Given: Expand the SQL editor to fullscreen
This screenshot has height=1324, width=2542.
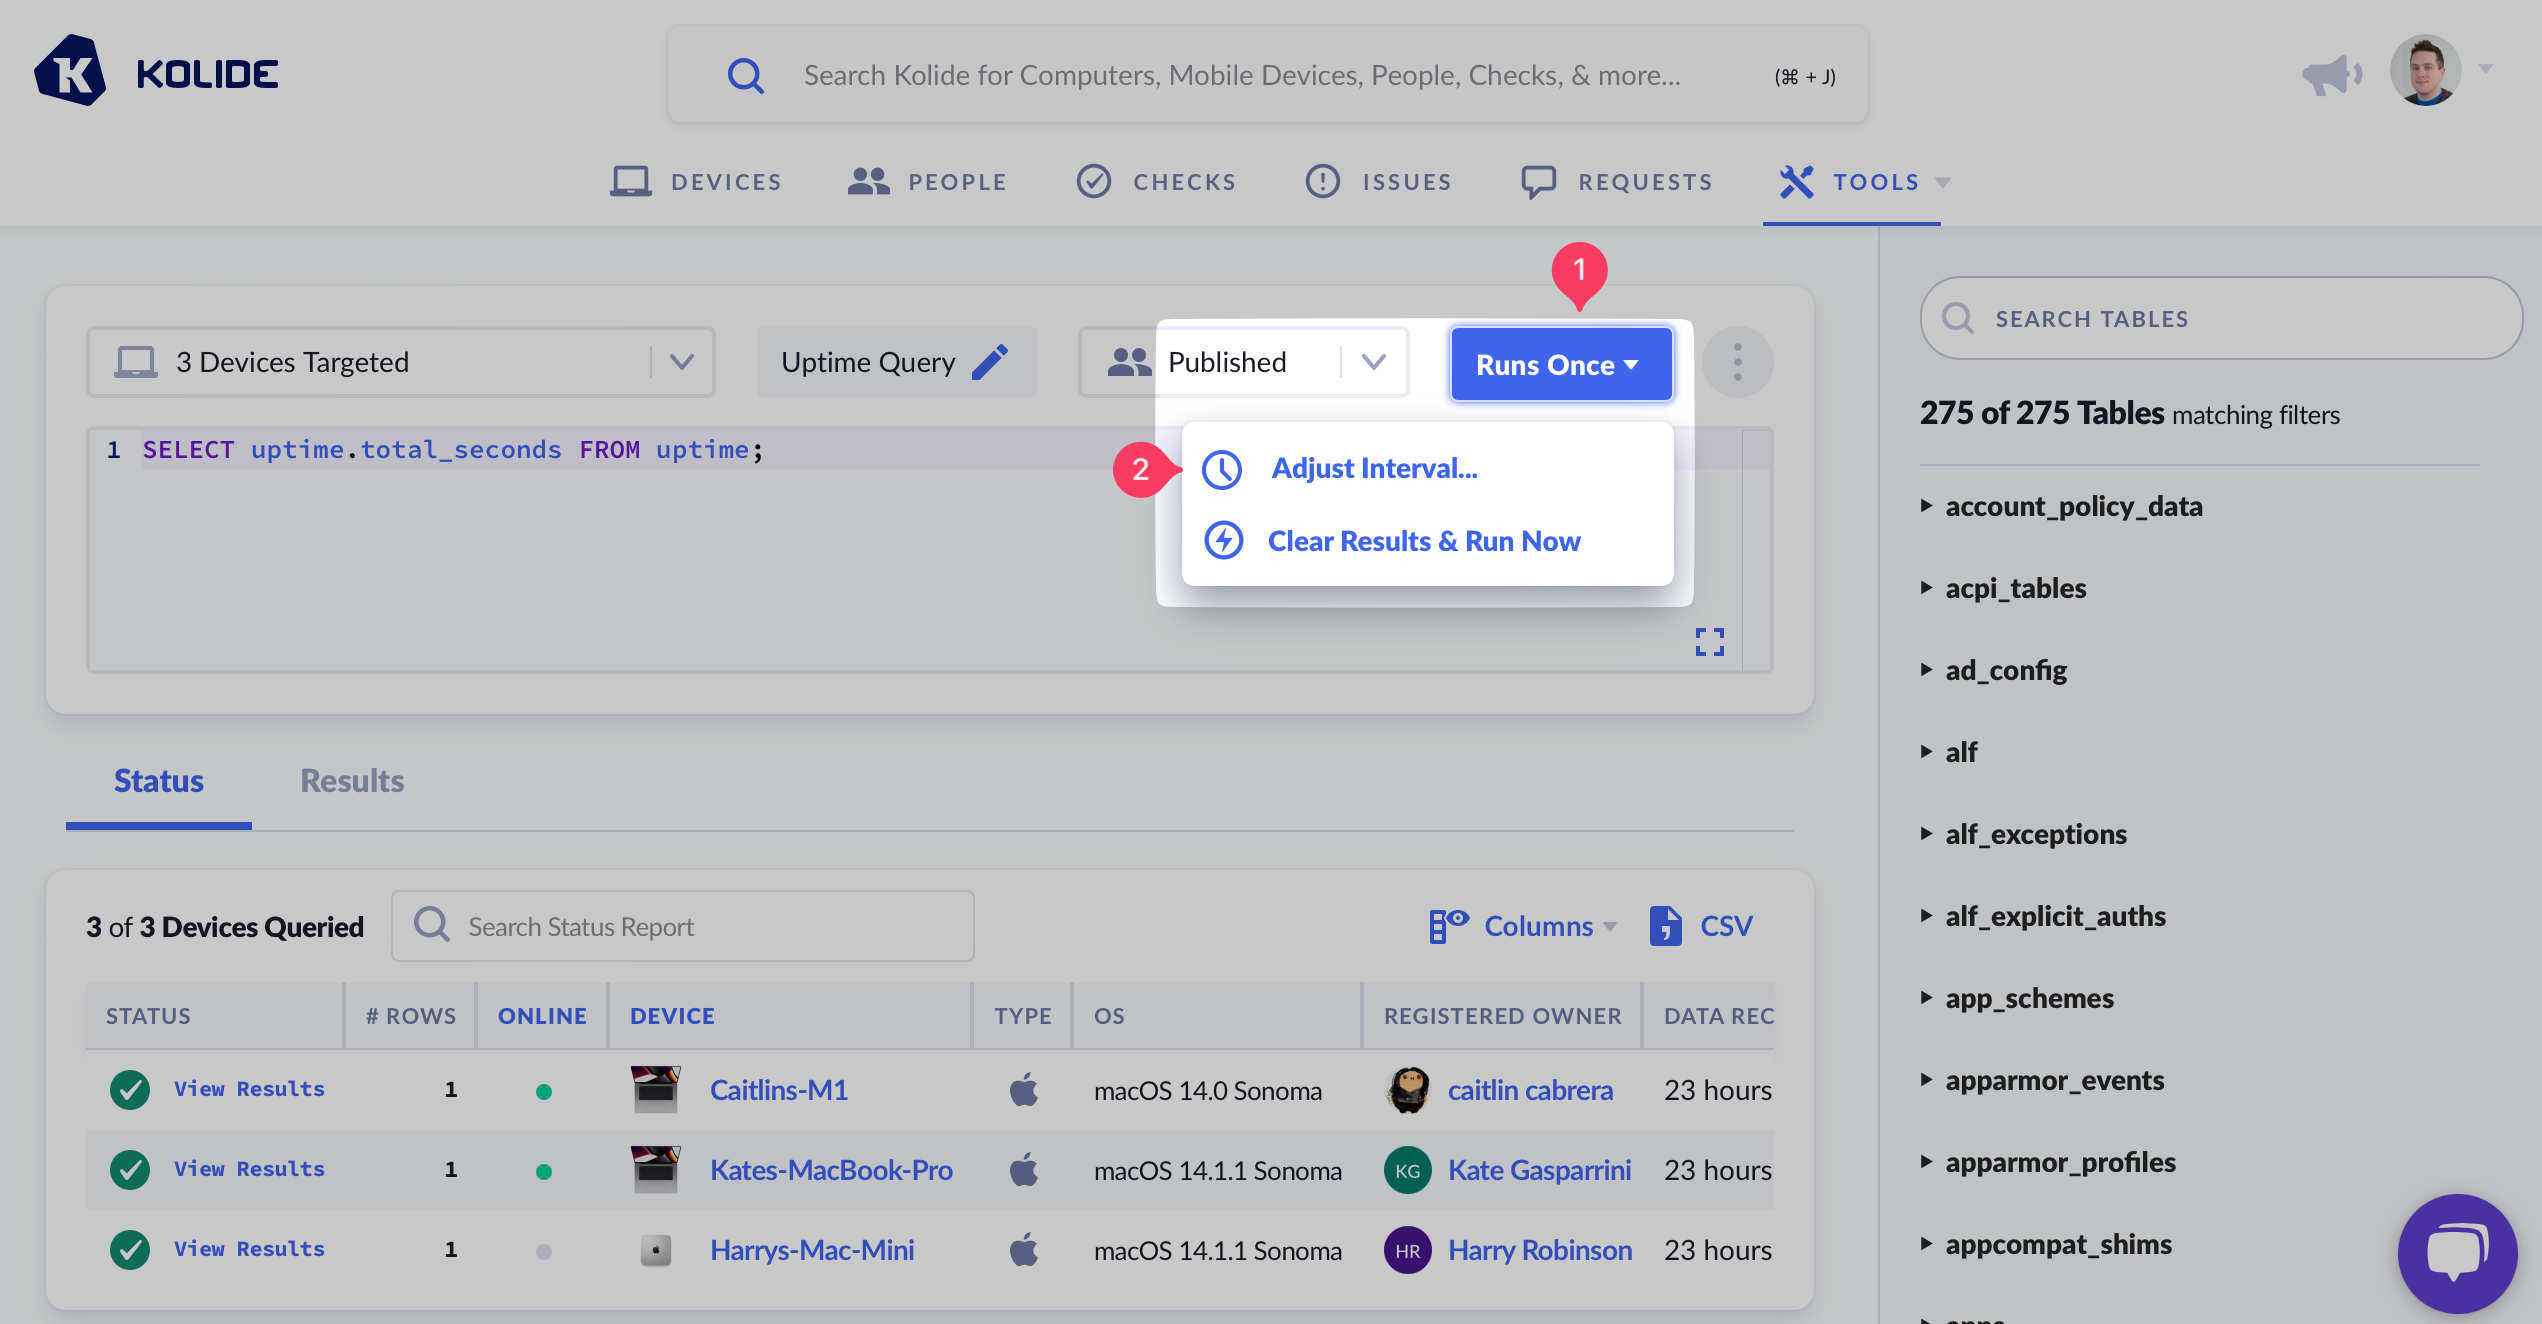Looking at the screenshot, I should tap(1709, 642).
